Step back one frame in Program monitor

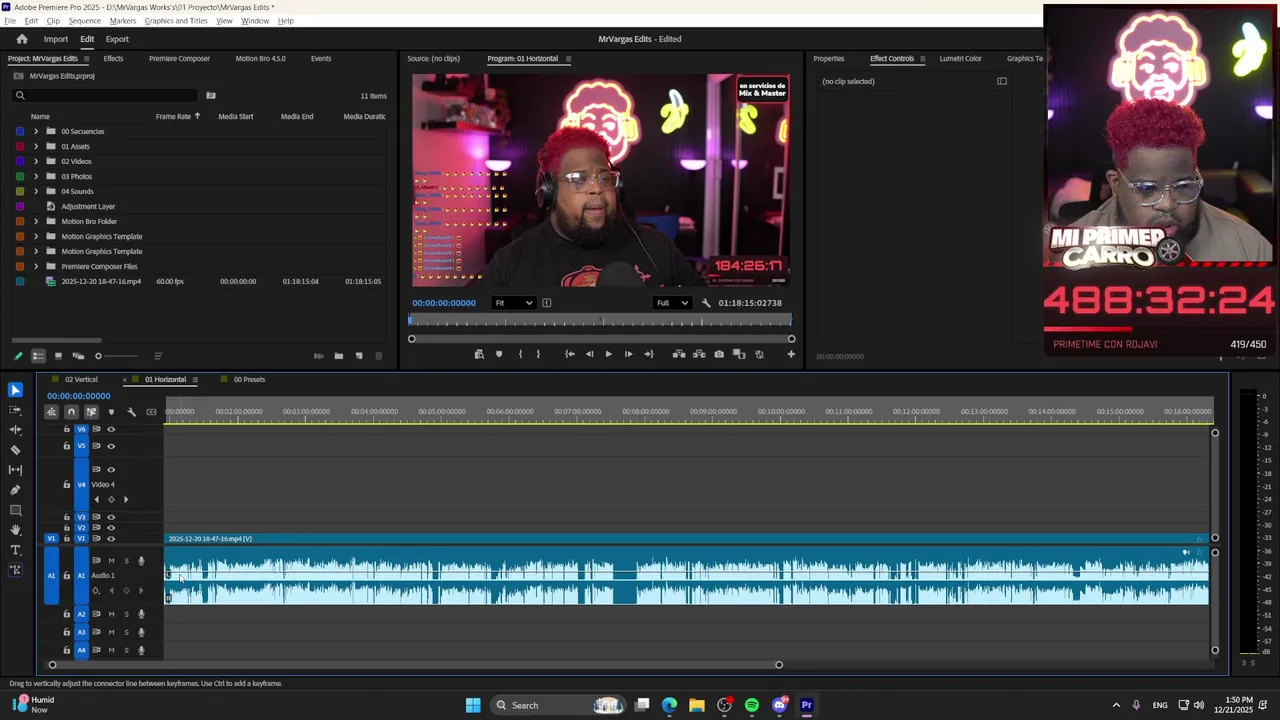point(589,354)
